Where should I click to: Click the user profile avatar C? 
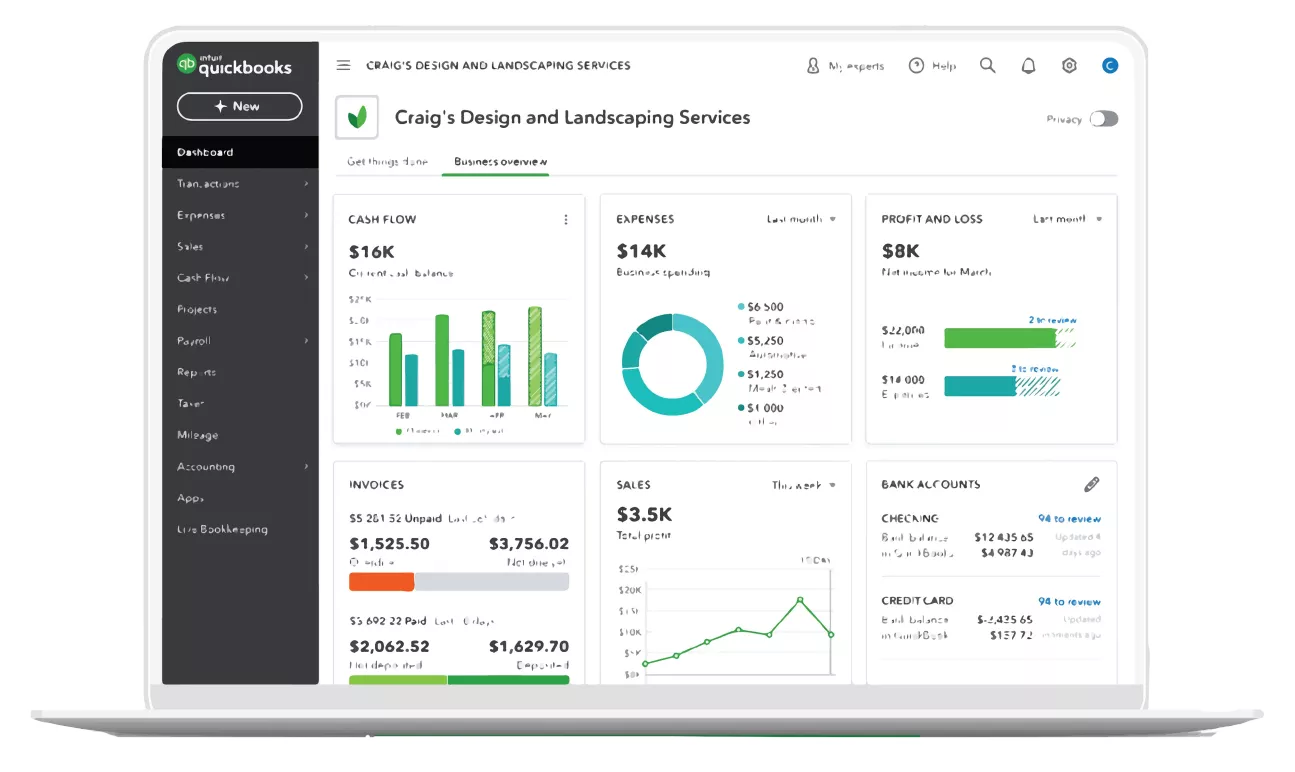[x=1109, y=66]
